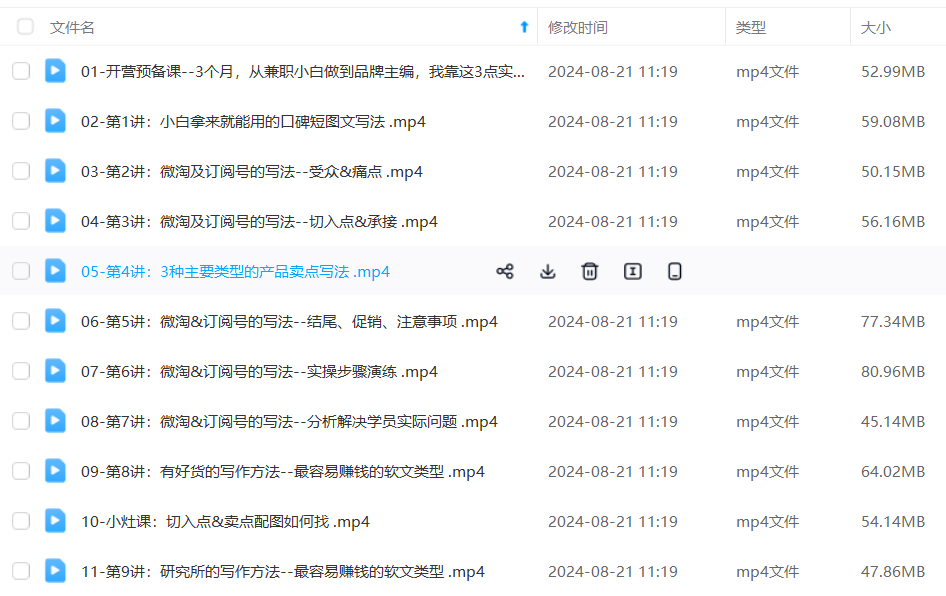The image size is (946, 596).
Task: Click the rename icon on the 05-第4讲 row
Action: click(x=632, y=271)
